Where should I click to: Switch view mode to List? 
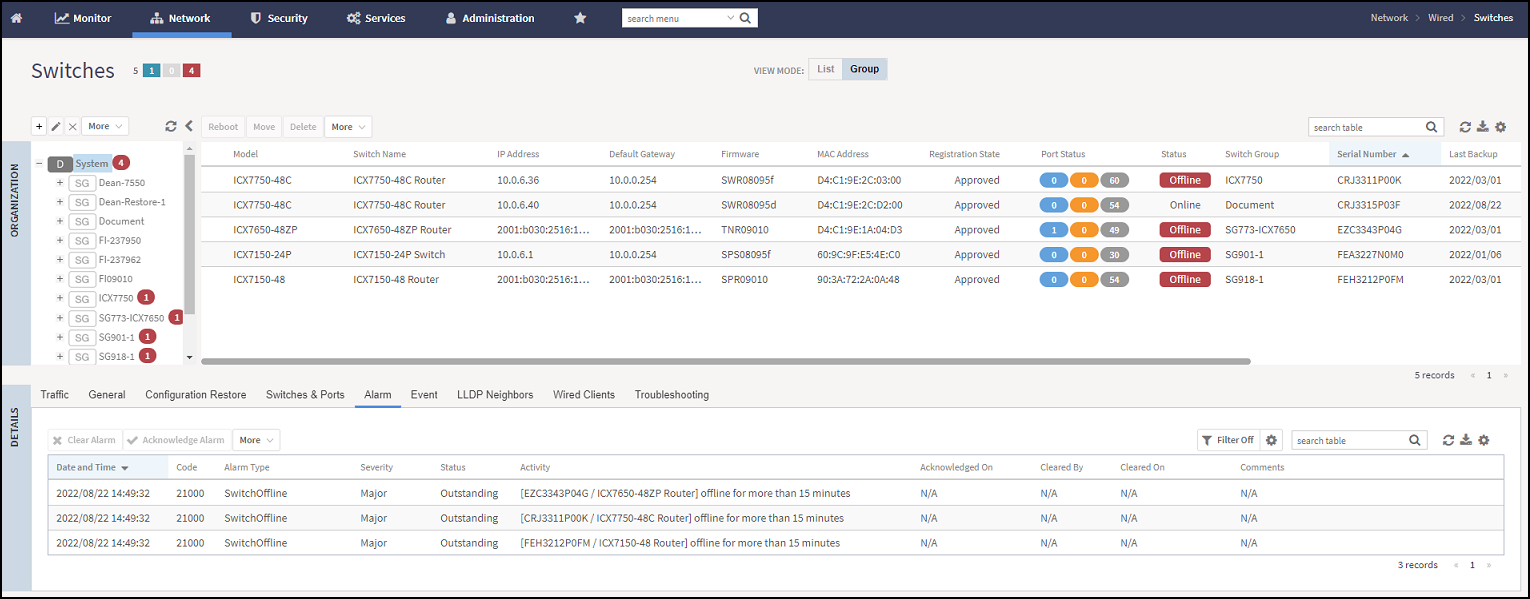(825, 69)
